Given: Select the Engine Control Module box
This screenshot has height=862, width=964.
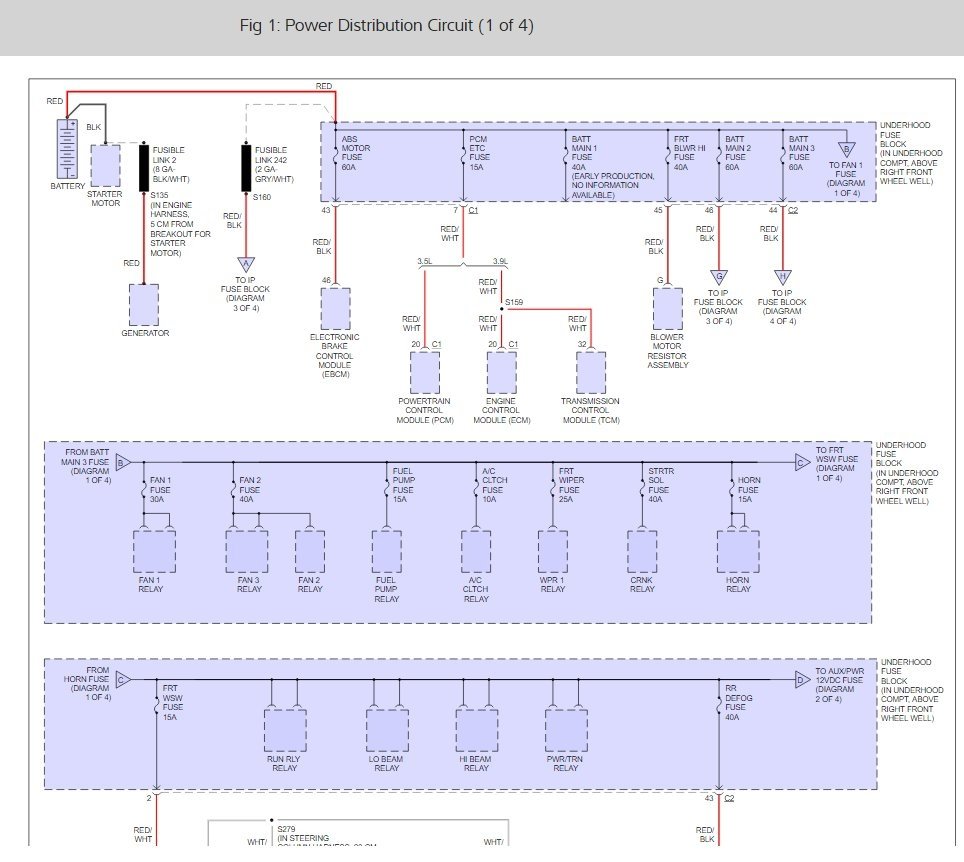Looking at the screenshot, I should click(x=502, y=373).
